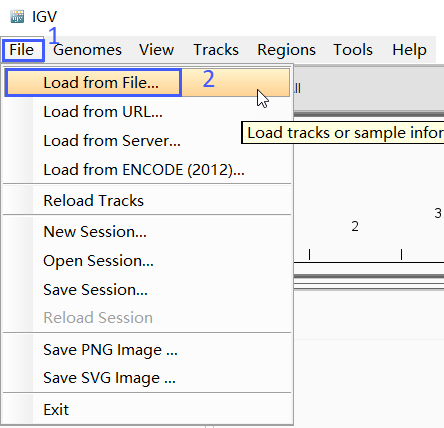Open the Tools menu

tap(353, 50)
